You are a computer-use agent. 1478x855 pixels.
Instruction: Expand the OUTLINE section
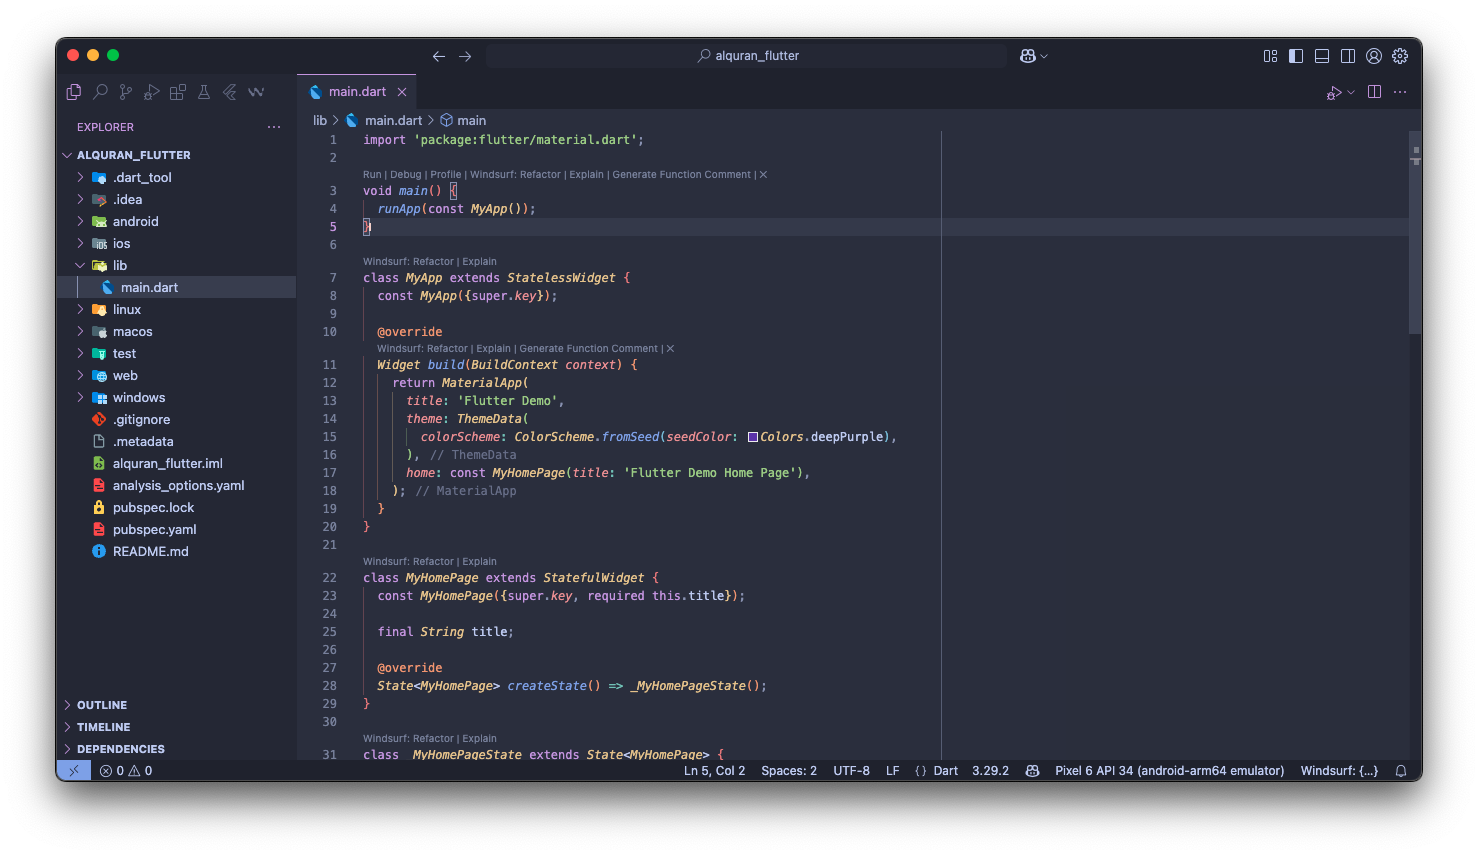click(x=102, y=705)
